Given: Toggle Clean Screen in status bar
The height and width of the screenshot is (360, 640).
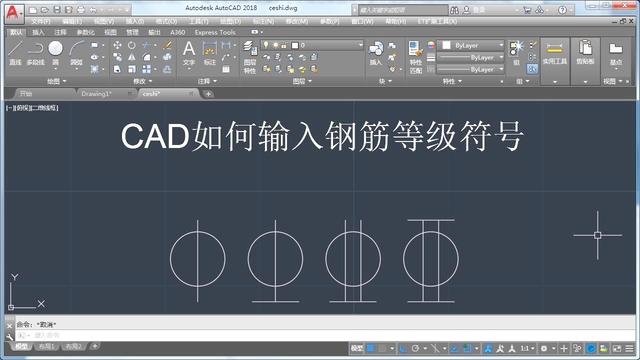Looking at the screenshot, I should point(617,349).
